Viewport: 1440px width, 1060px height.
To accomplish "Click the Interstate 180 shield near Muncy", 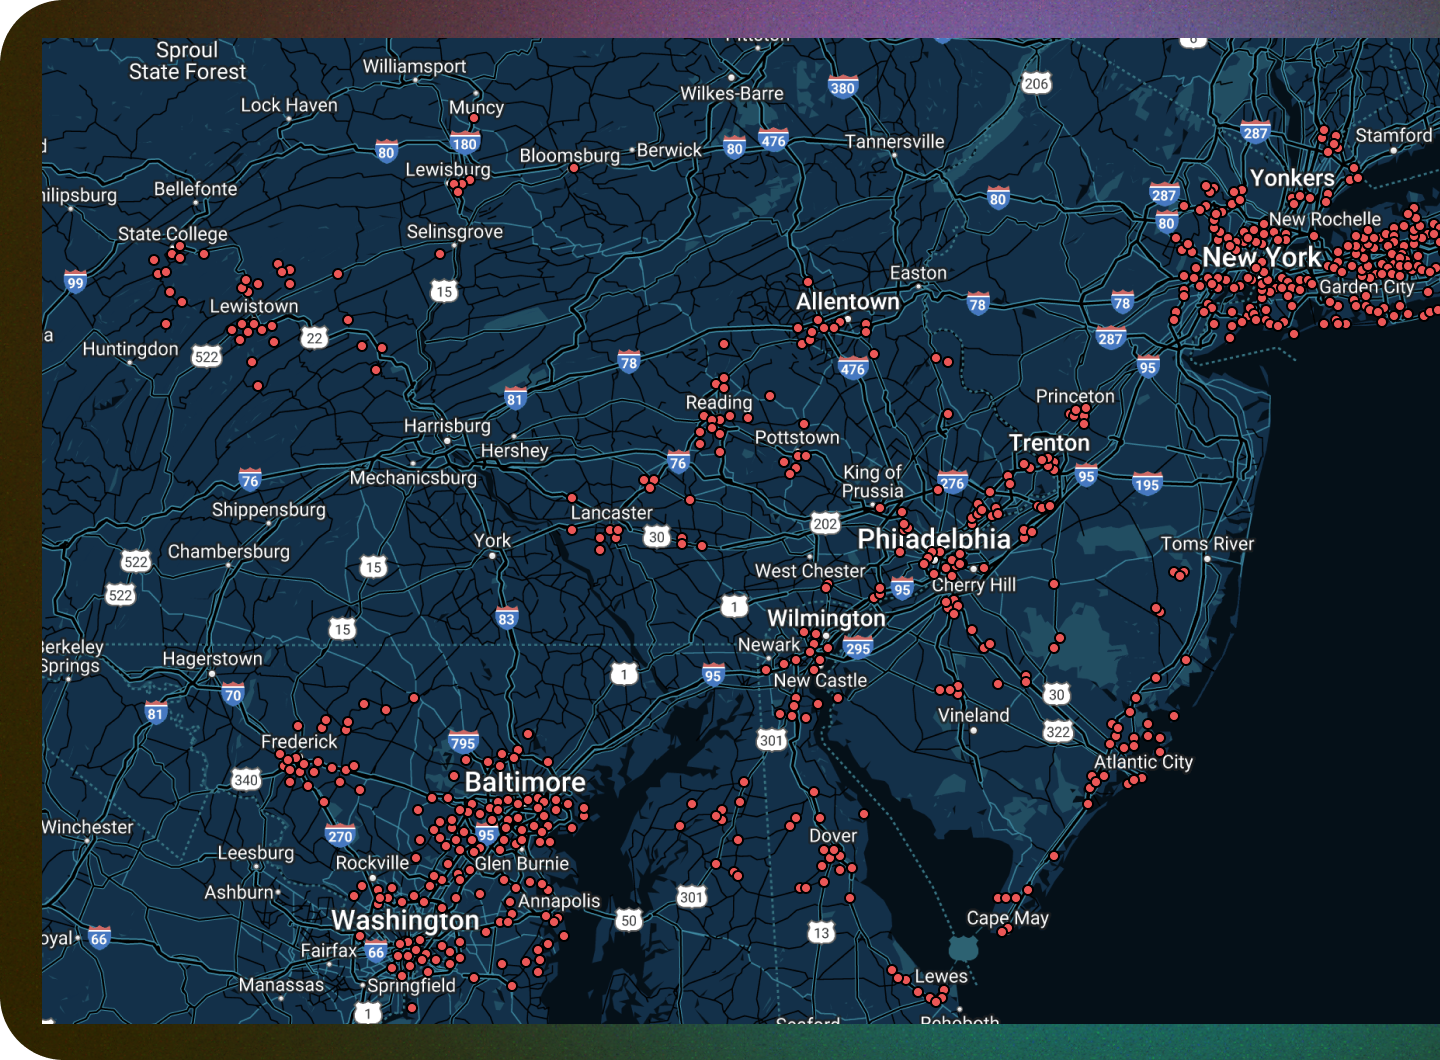I will point(465,143).
